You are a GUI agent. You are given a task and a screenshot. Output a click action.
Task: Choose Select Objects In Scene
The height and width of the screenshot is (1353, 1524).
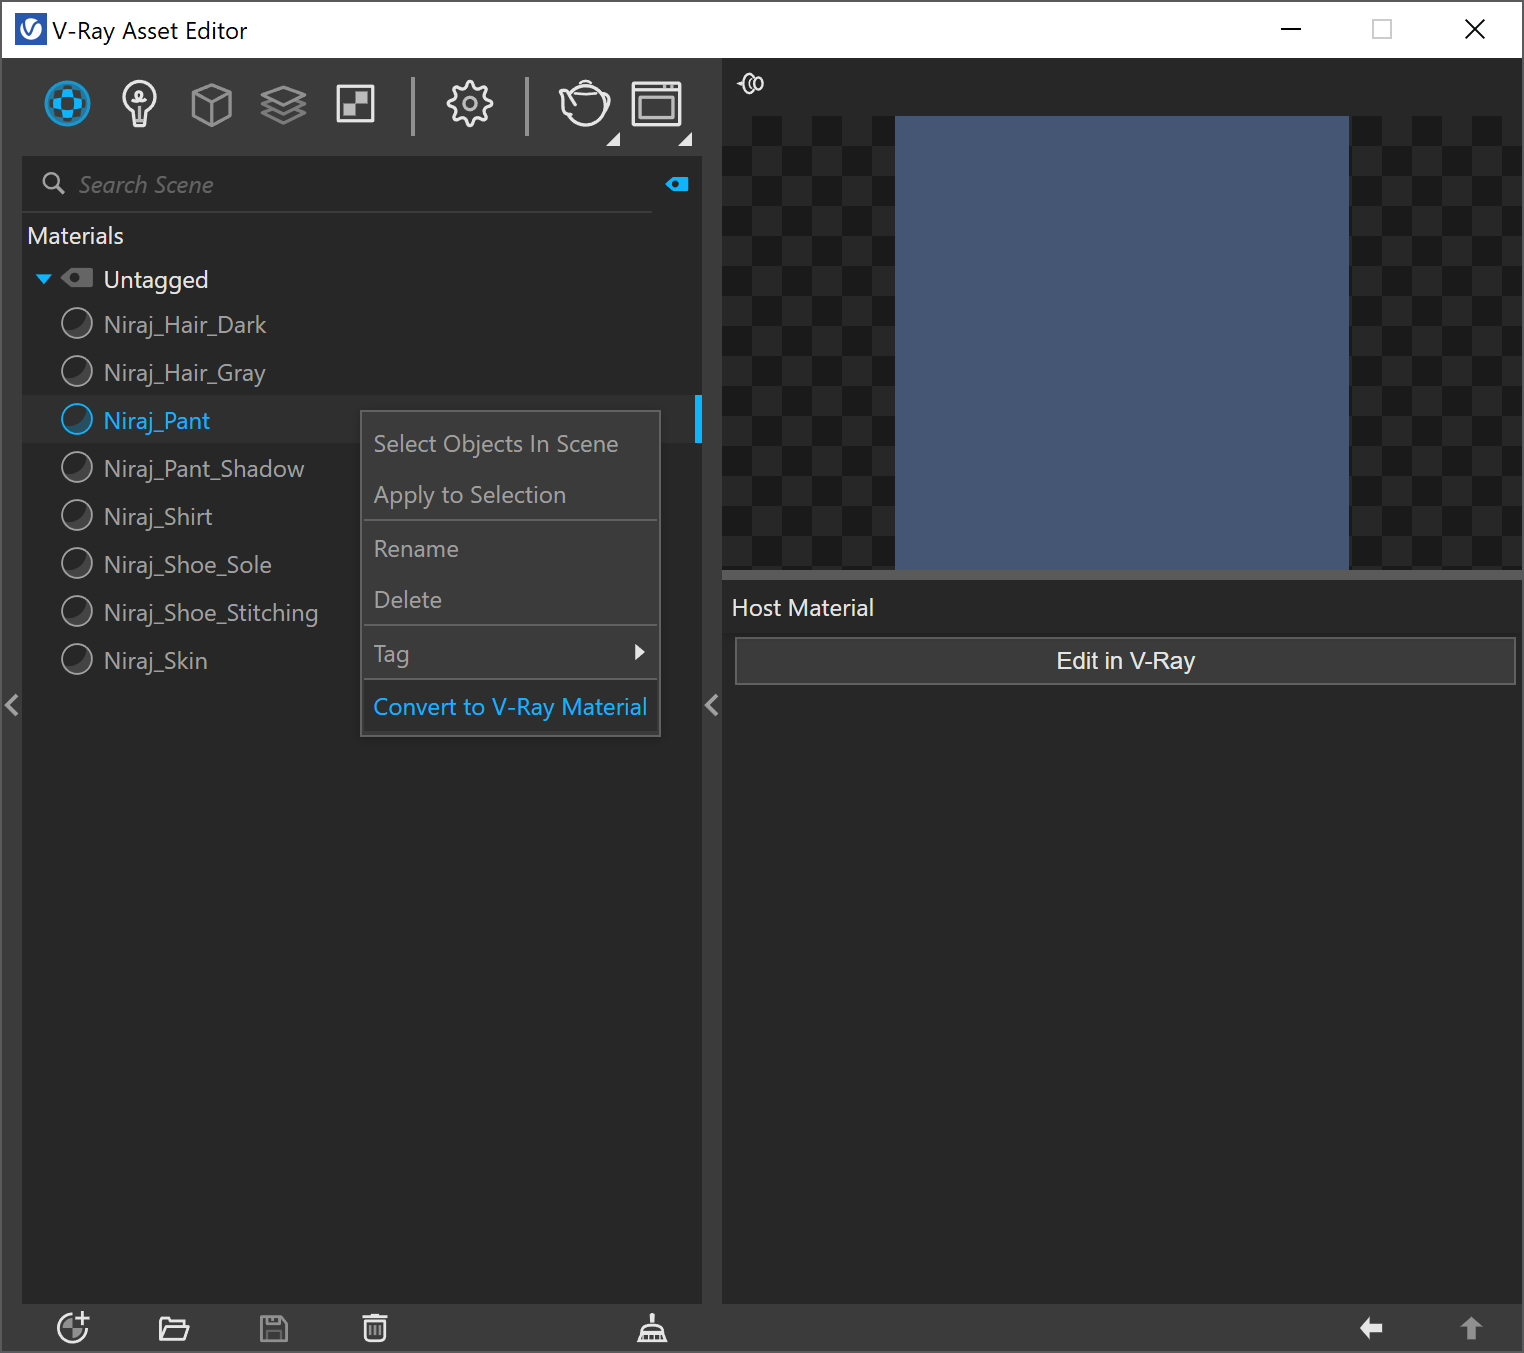510,444
